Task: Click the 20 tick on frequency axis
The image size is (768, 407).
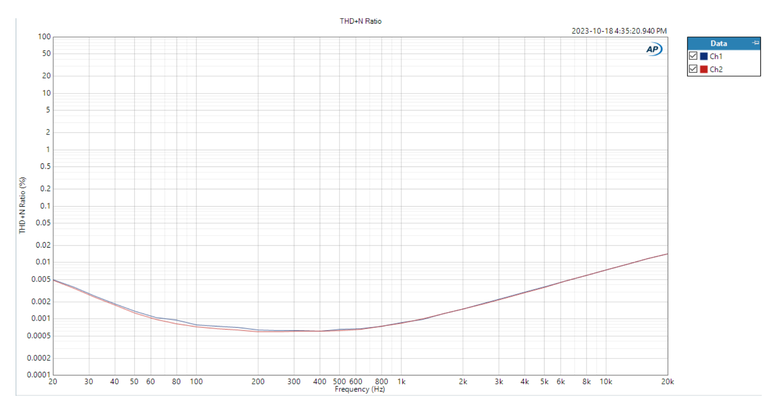Action: click(x=52, y=382)
